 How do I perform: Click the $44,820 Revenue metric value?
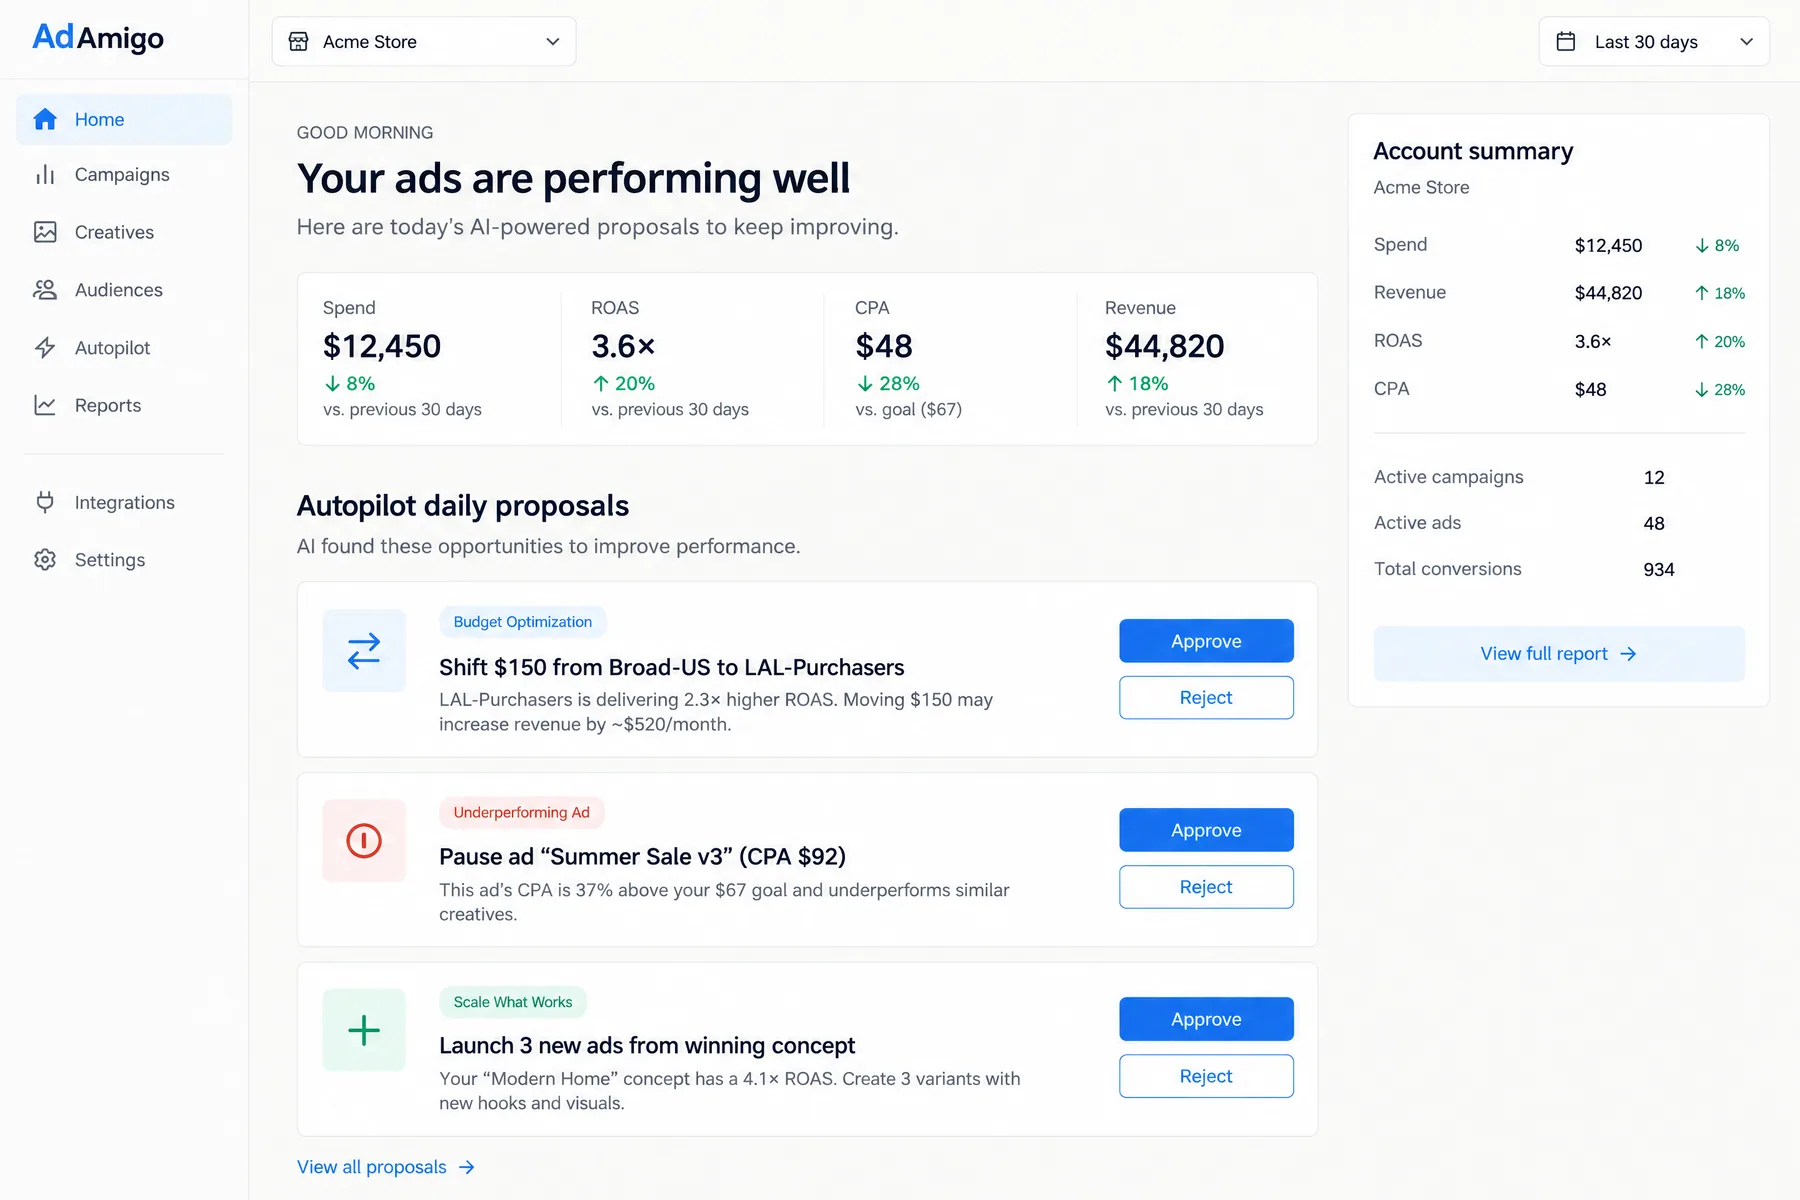(x=1164, y=346)
